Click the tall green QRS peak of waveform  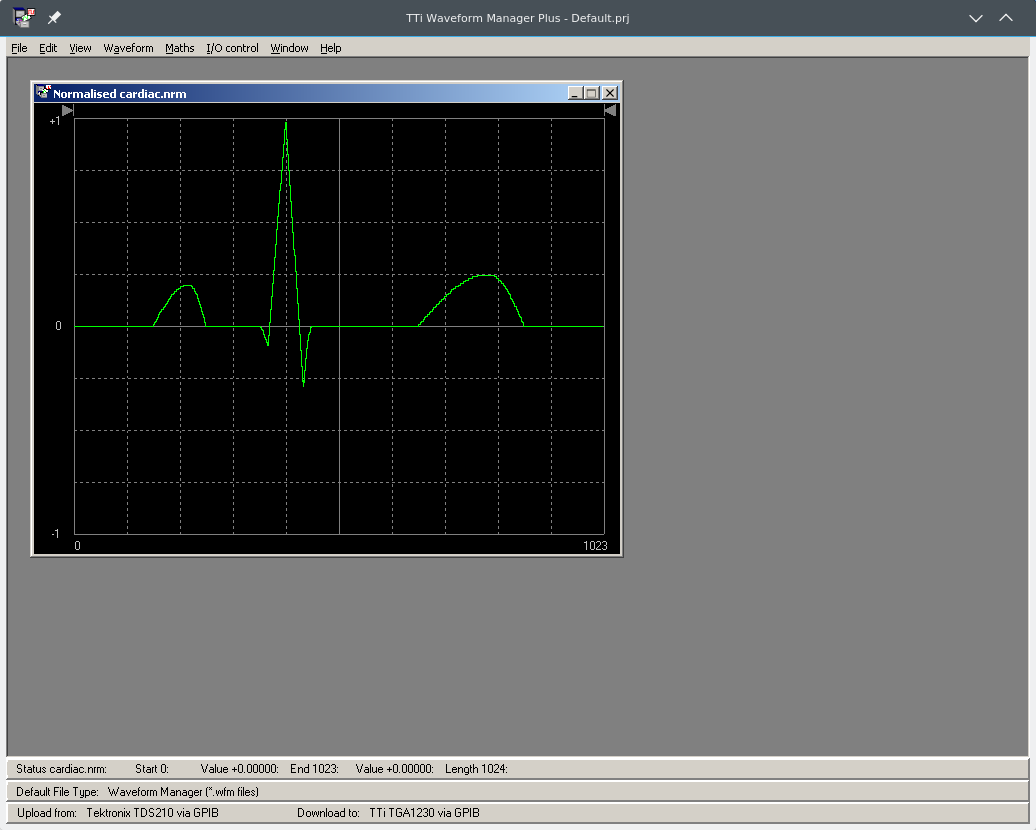coord(286,124)
